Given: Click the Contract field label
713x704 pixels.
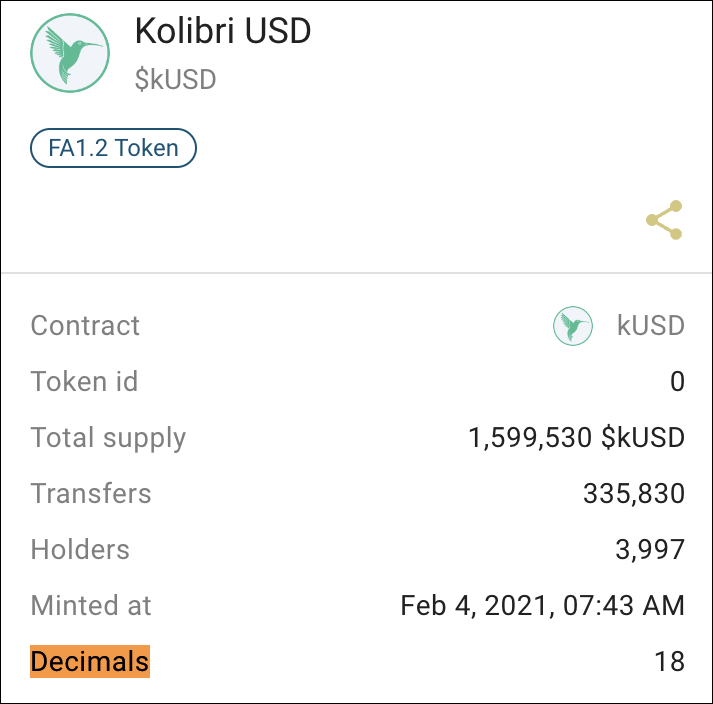Looking at the screenshot, I should [86, 326].
